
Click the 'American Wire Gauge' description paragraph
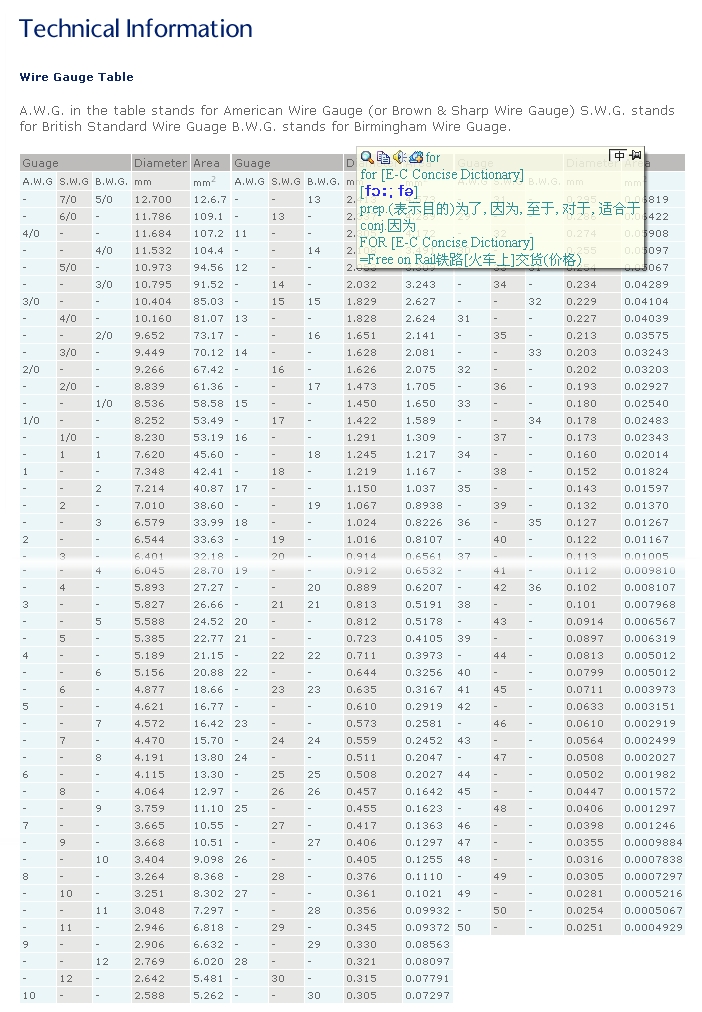pyautogui.click(x=347, y=119)
